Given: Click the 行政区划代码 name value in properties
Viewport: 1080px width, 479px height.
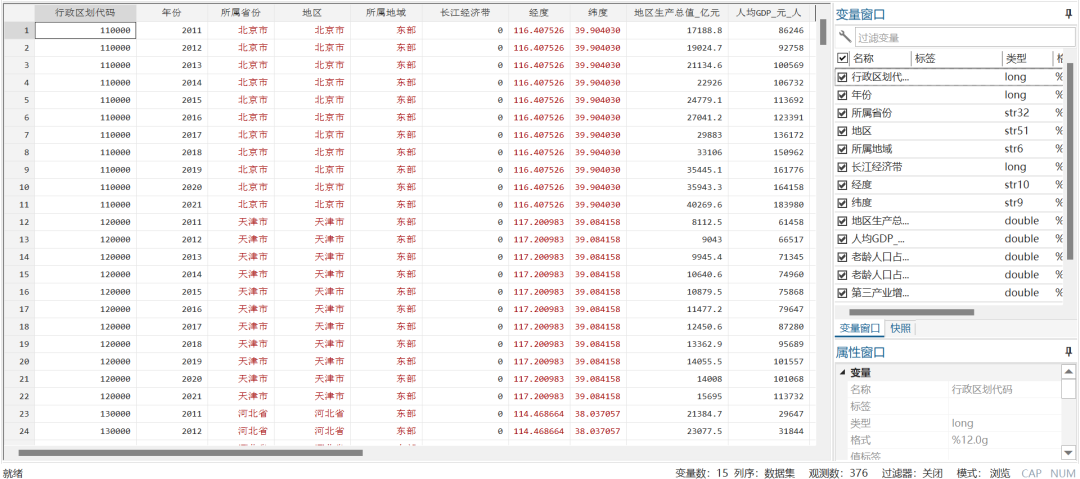Looking at the screenshot, I should [982, 389].
